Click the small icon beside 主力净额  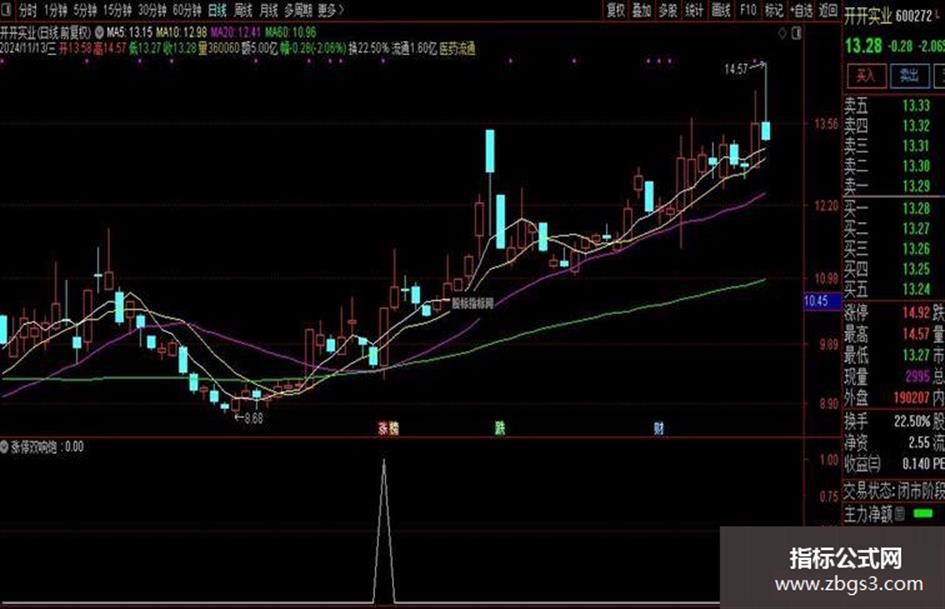coord(900,514)
